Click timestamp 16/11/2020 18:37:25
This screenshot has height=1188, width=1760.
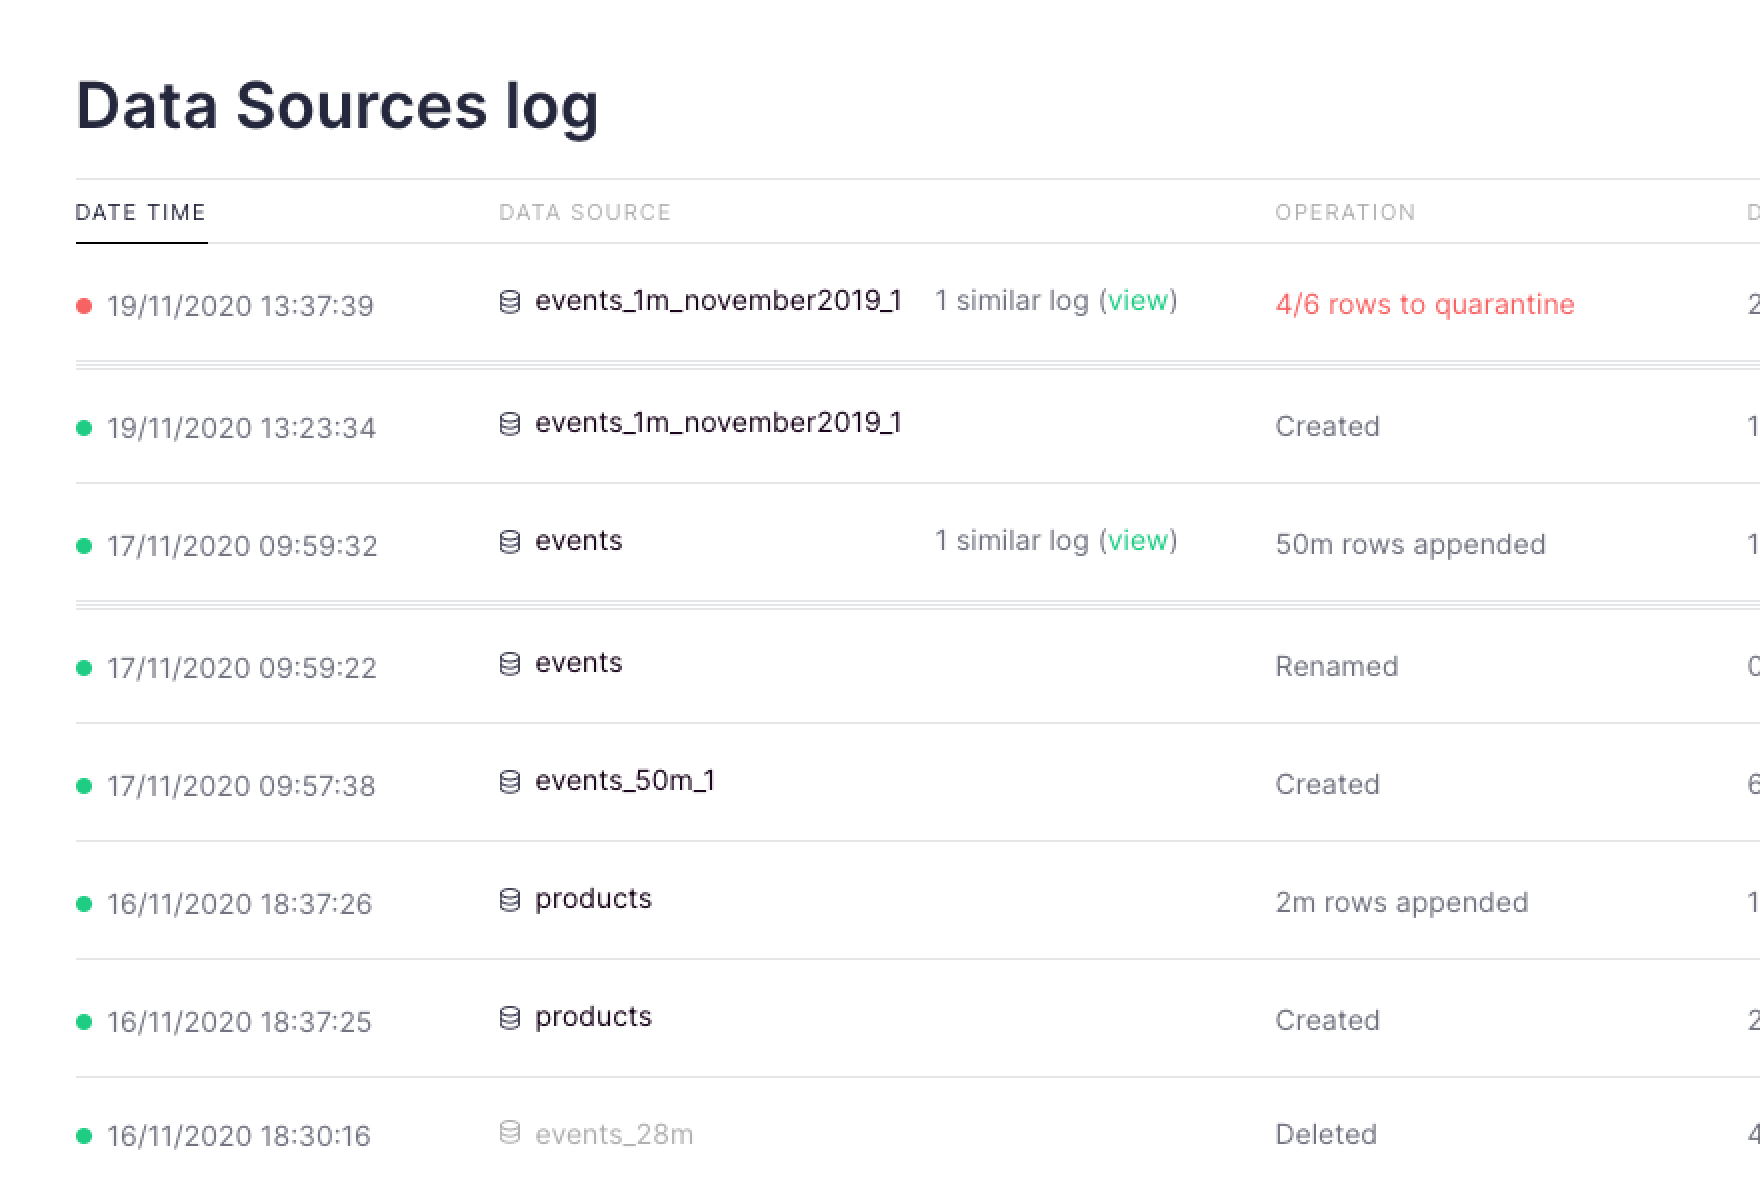pyautogui.click(x=239, y=1022)
